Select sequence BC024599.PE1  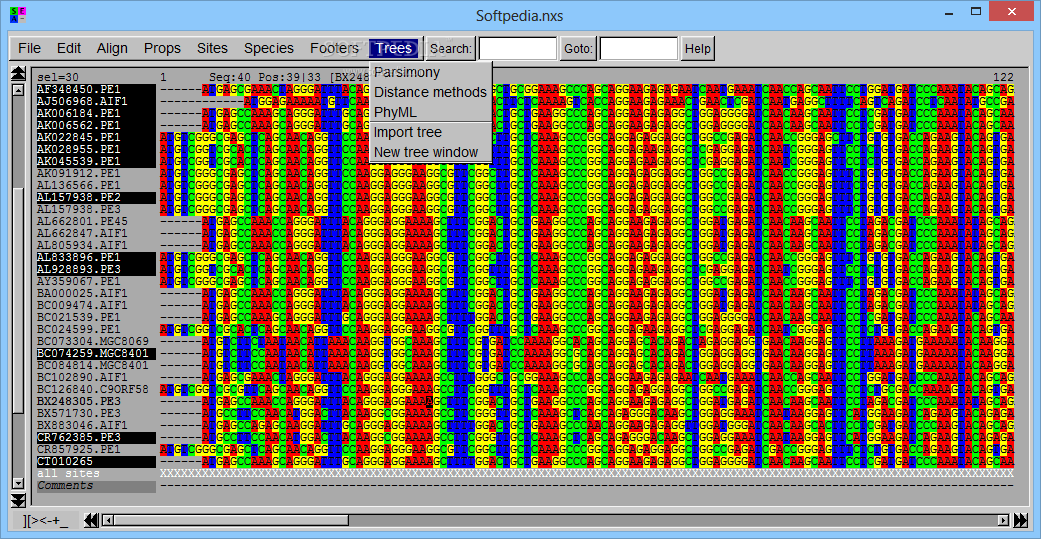pos(96,329)
